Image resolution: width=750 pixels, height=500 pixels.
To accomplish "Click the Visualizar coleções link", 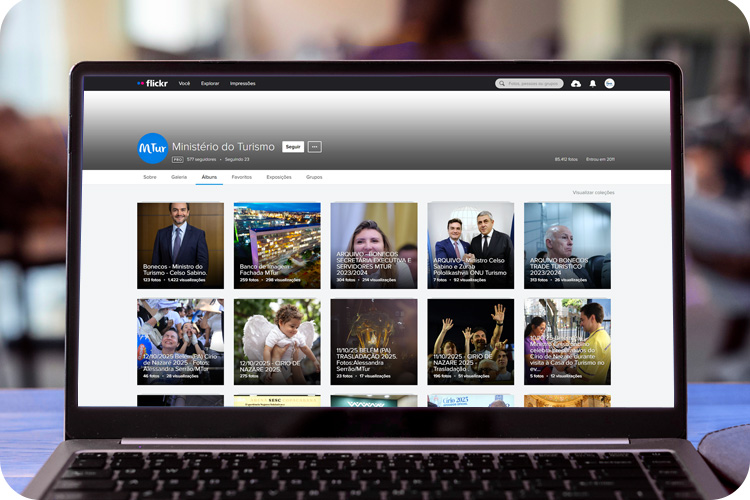I will (593, 192).
